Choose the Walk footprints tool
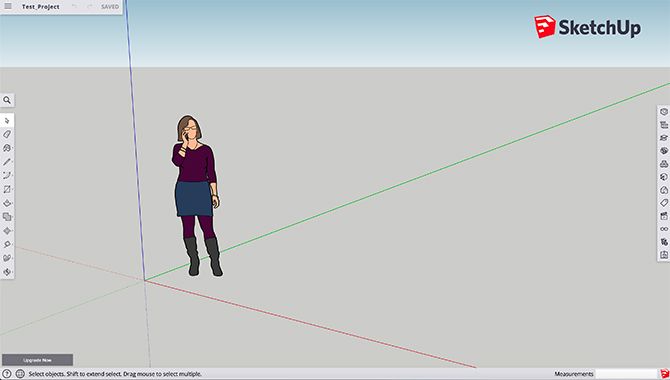This screenshot has width=670, height=380. pos(7,258)
